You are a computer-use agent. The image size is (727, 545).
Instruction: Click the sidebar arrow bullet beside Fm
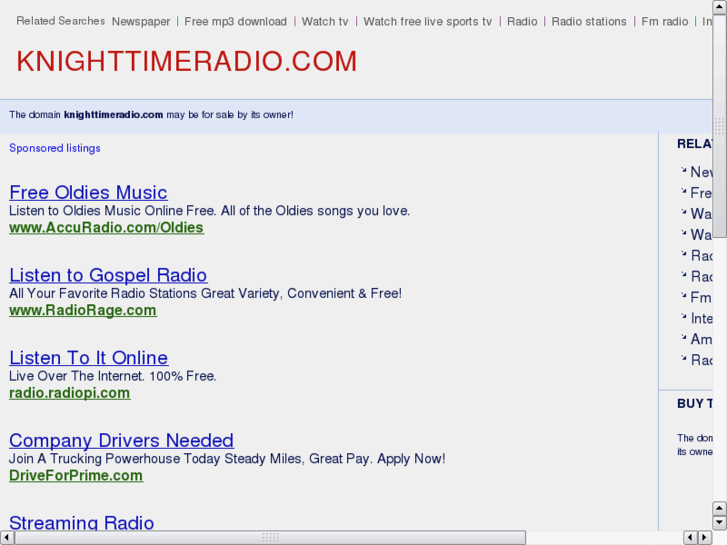[683, 295]
